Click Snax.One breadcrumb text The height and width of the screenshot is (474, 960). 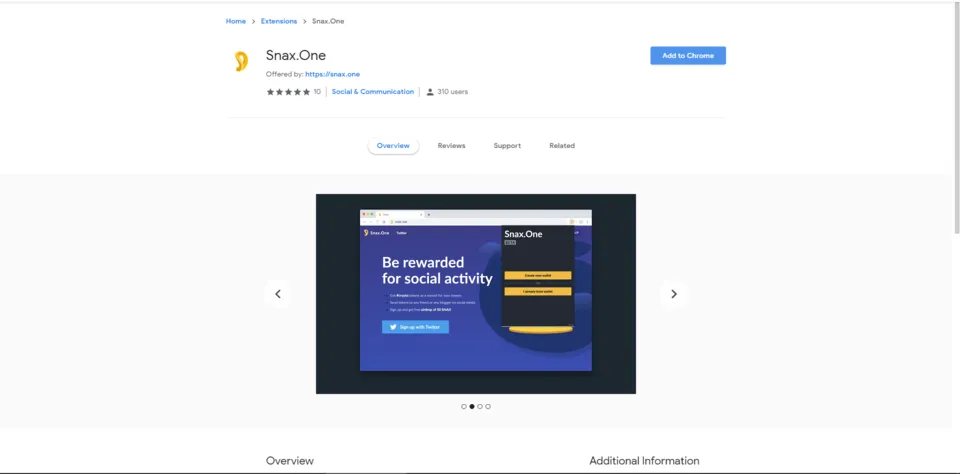point(328,21)
